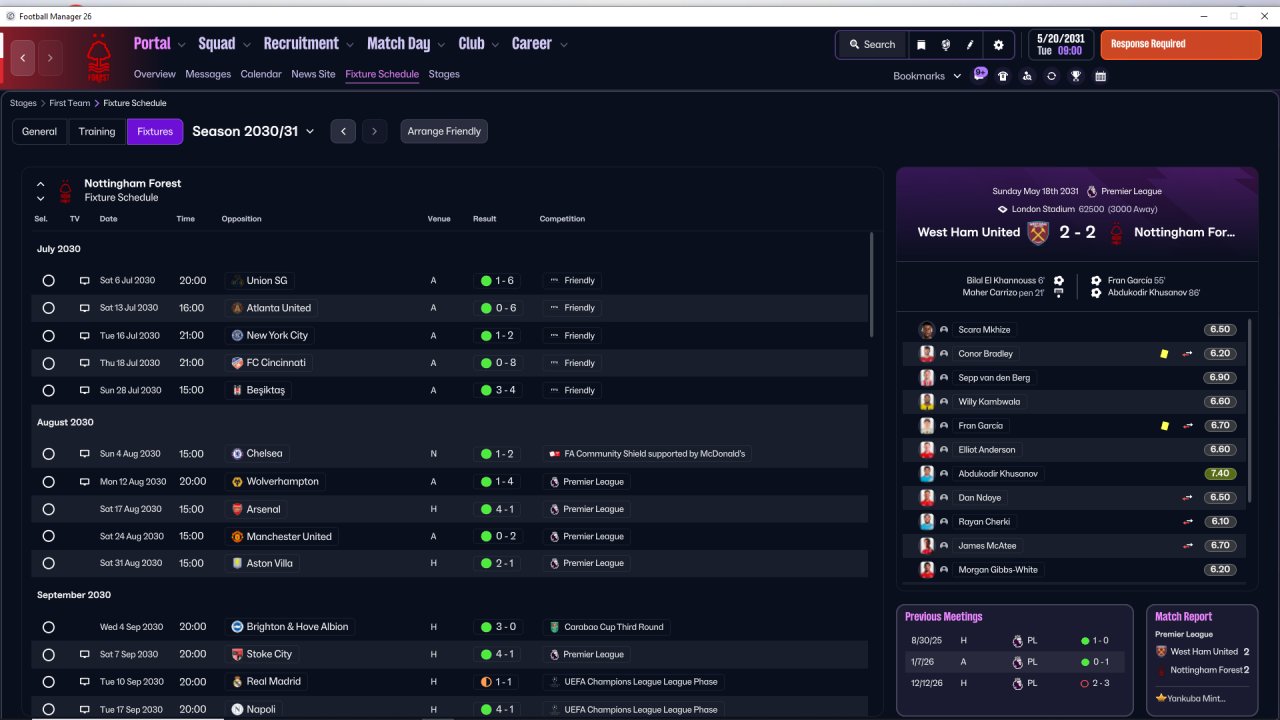The width and height of the screenshot is (1280, 720).
Task: Click the pencil edit icon in top bar
Action: click(x=970, y=45)
